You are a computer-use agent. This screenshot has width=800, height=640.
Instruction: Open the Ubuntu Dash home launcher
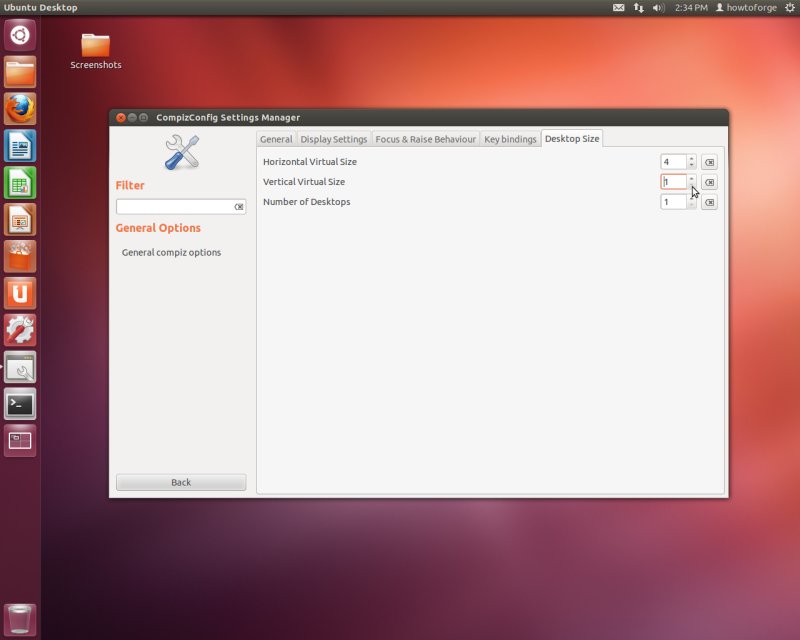click(20, 35)
